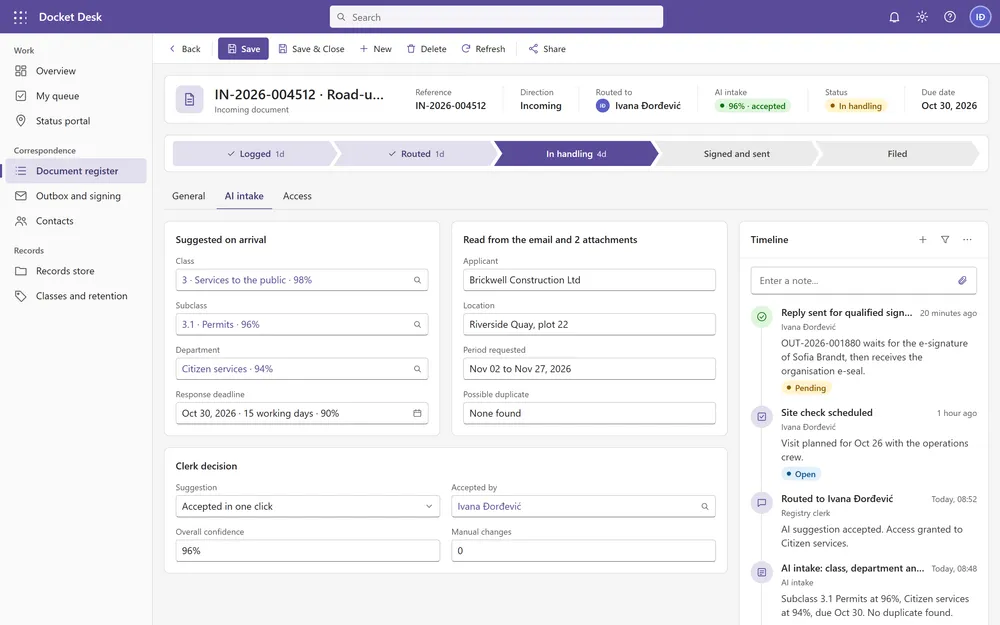Open Classes and retention
Image resolution: width=1000 pixels, height=625 pixels.
76,296
